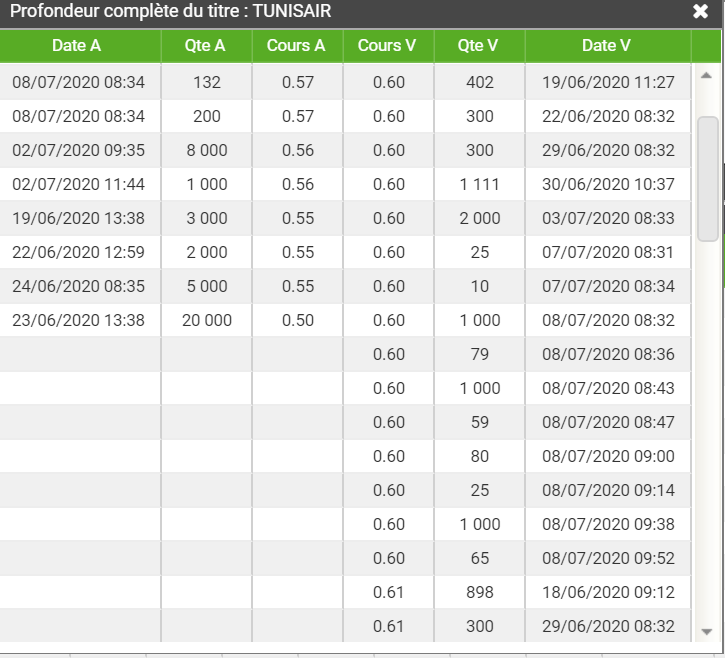Select the Cours A column header

tap(297, 46)
